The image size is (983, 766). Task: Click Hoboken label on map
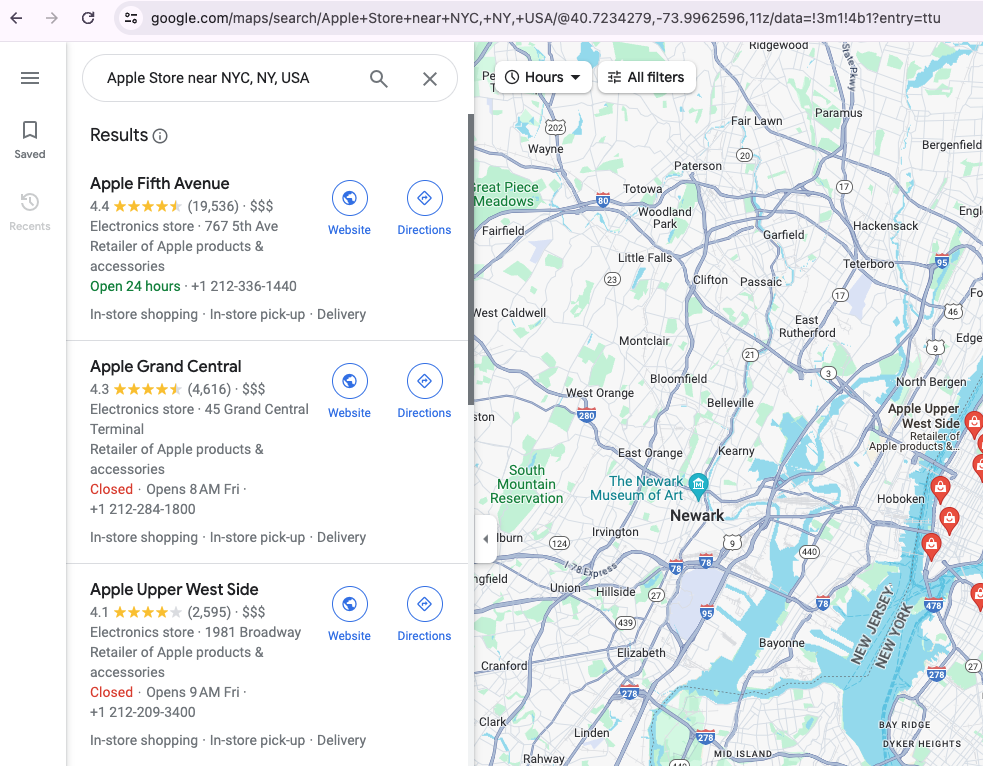tap(900, 499)
